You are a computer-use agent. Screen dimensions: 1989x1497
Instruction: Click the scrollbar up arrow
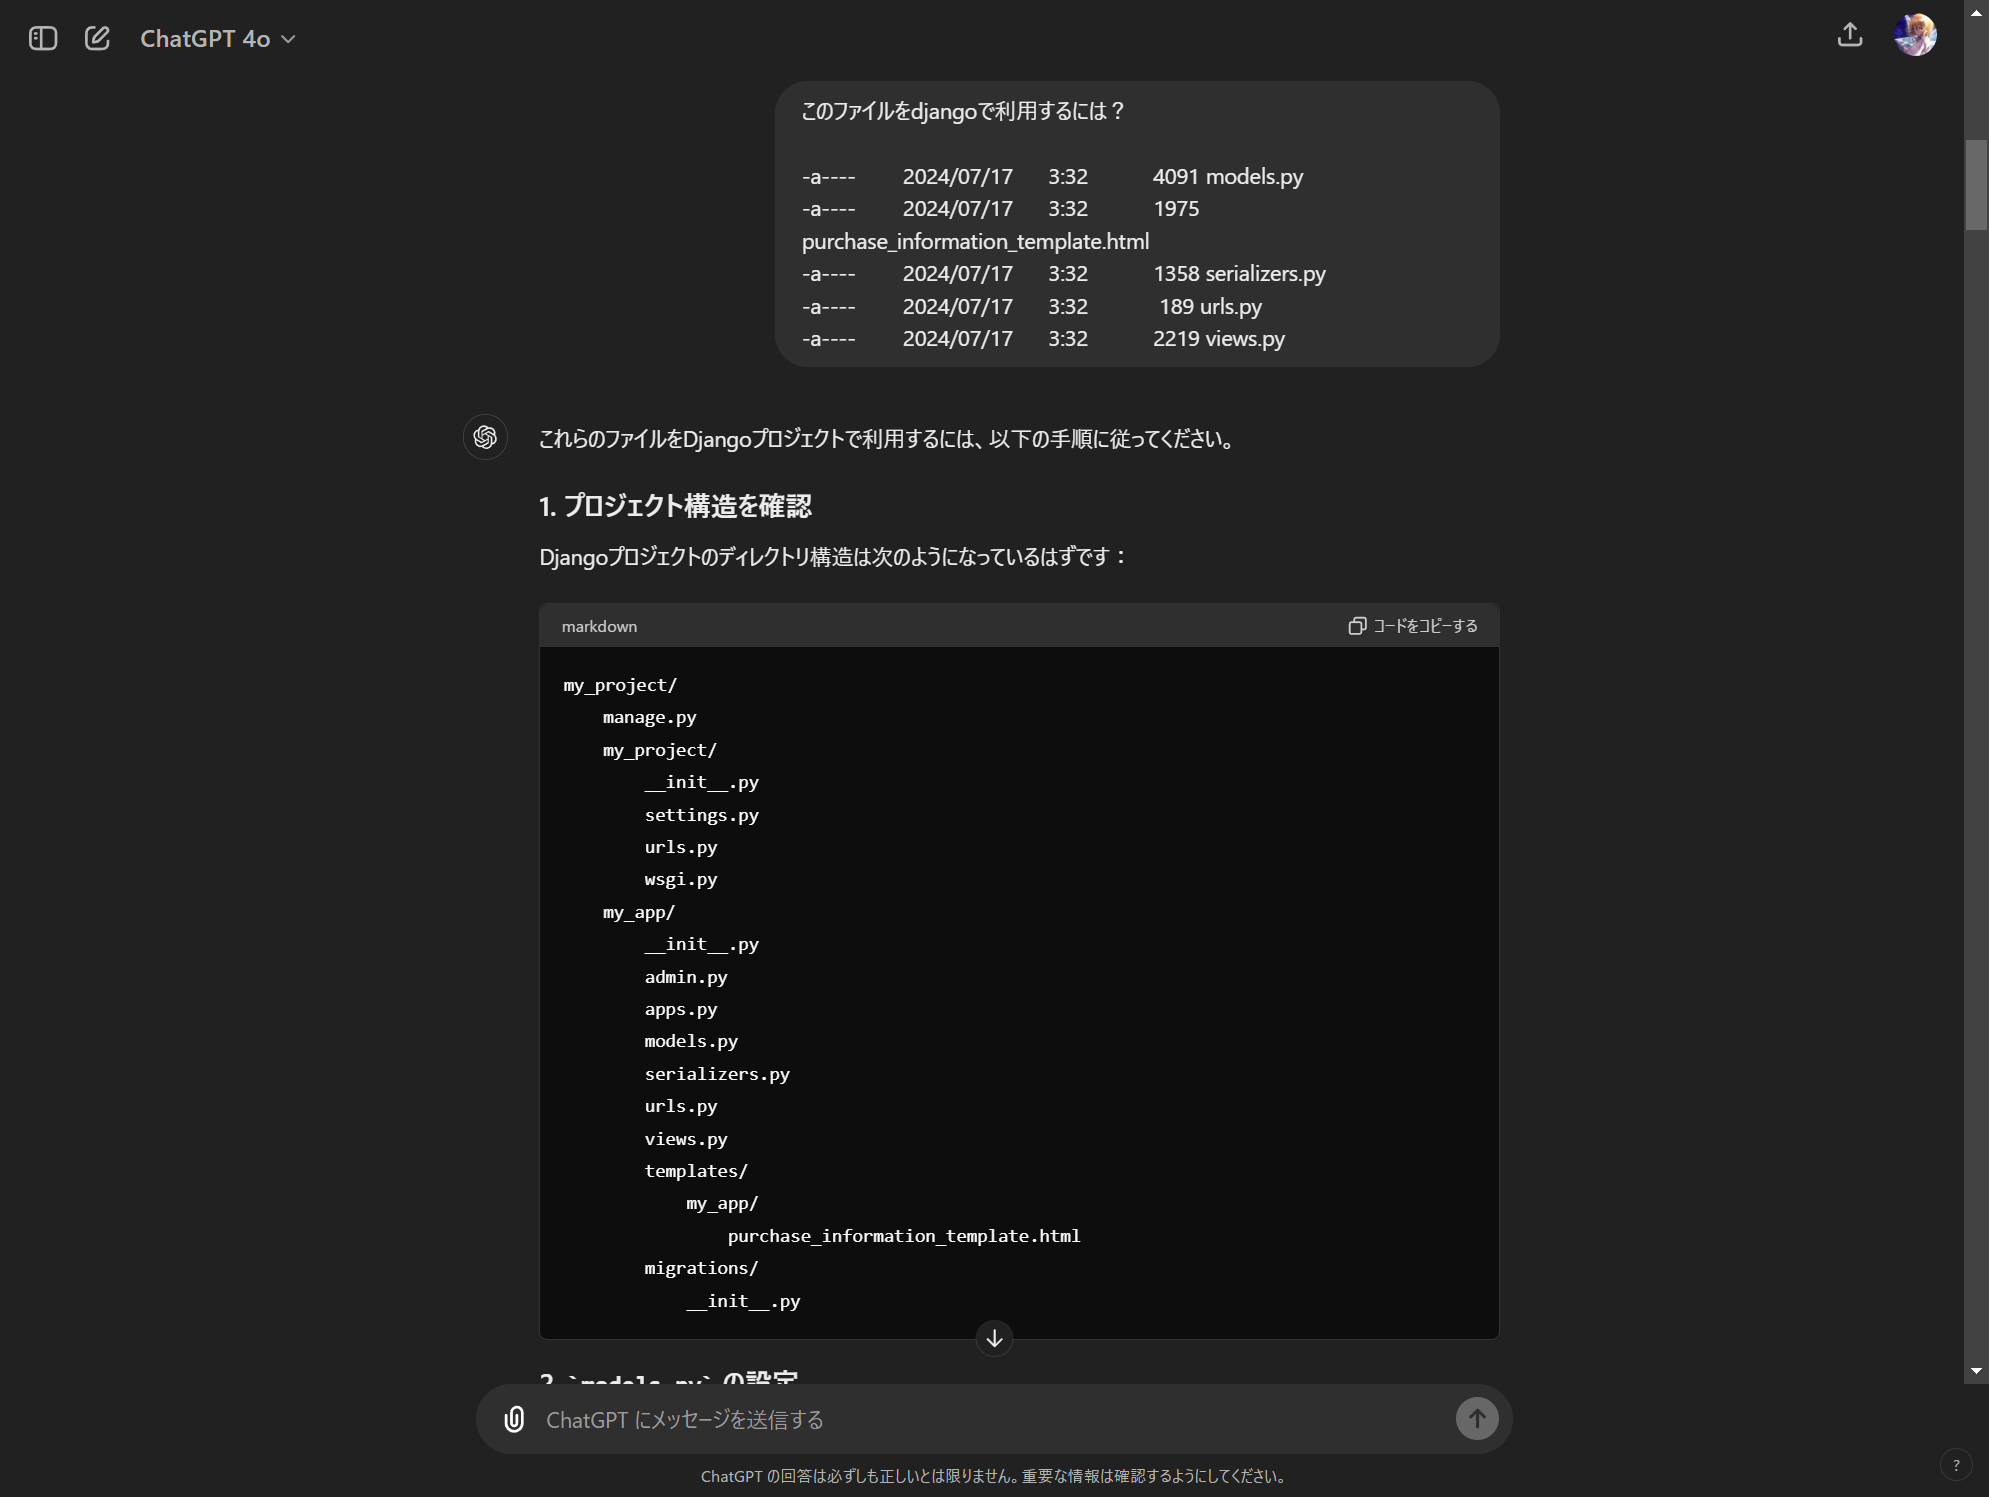(x=1976, y=13)
